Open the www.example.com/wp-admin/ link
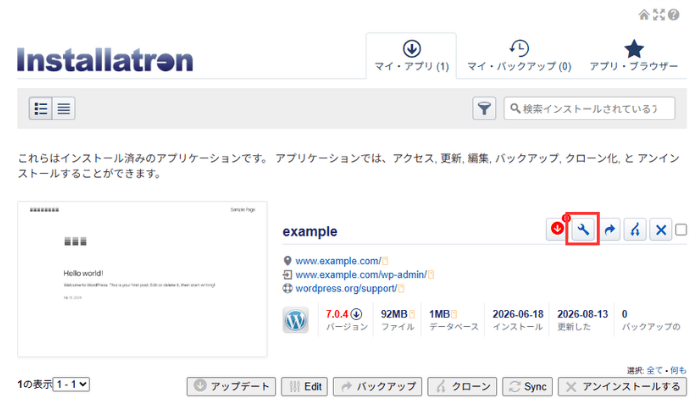 coord(361,275)
